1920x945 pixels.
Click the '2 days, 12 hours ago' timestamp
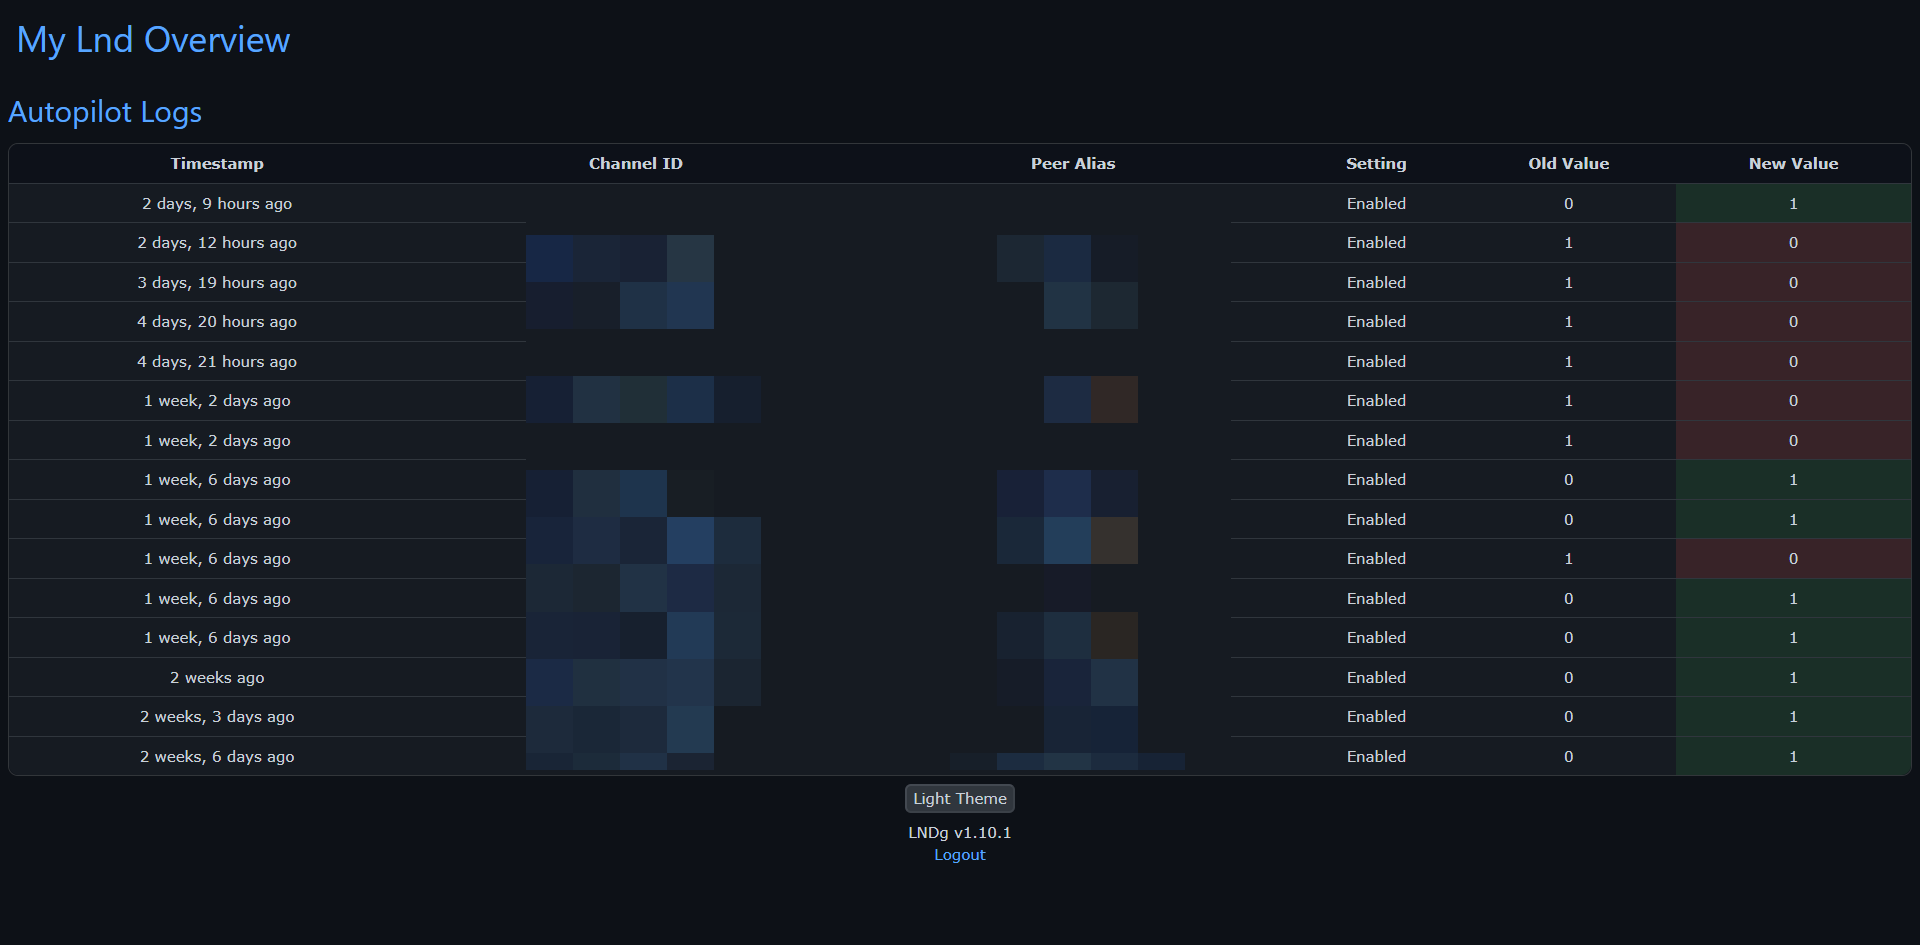point(217,243)
